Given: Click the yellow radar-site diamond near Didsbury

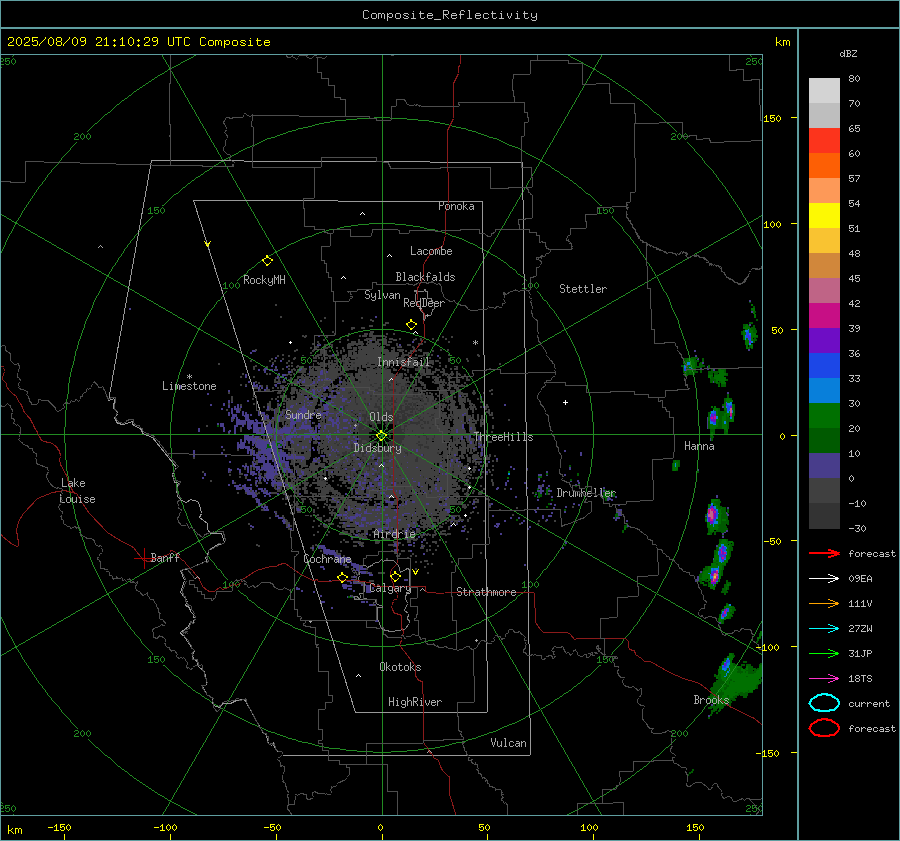Looking at the screenshot, I should [381, 436].
